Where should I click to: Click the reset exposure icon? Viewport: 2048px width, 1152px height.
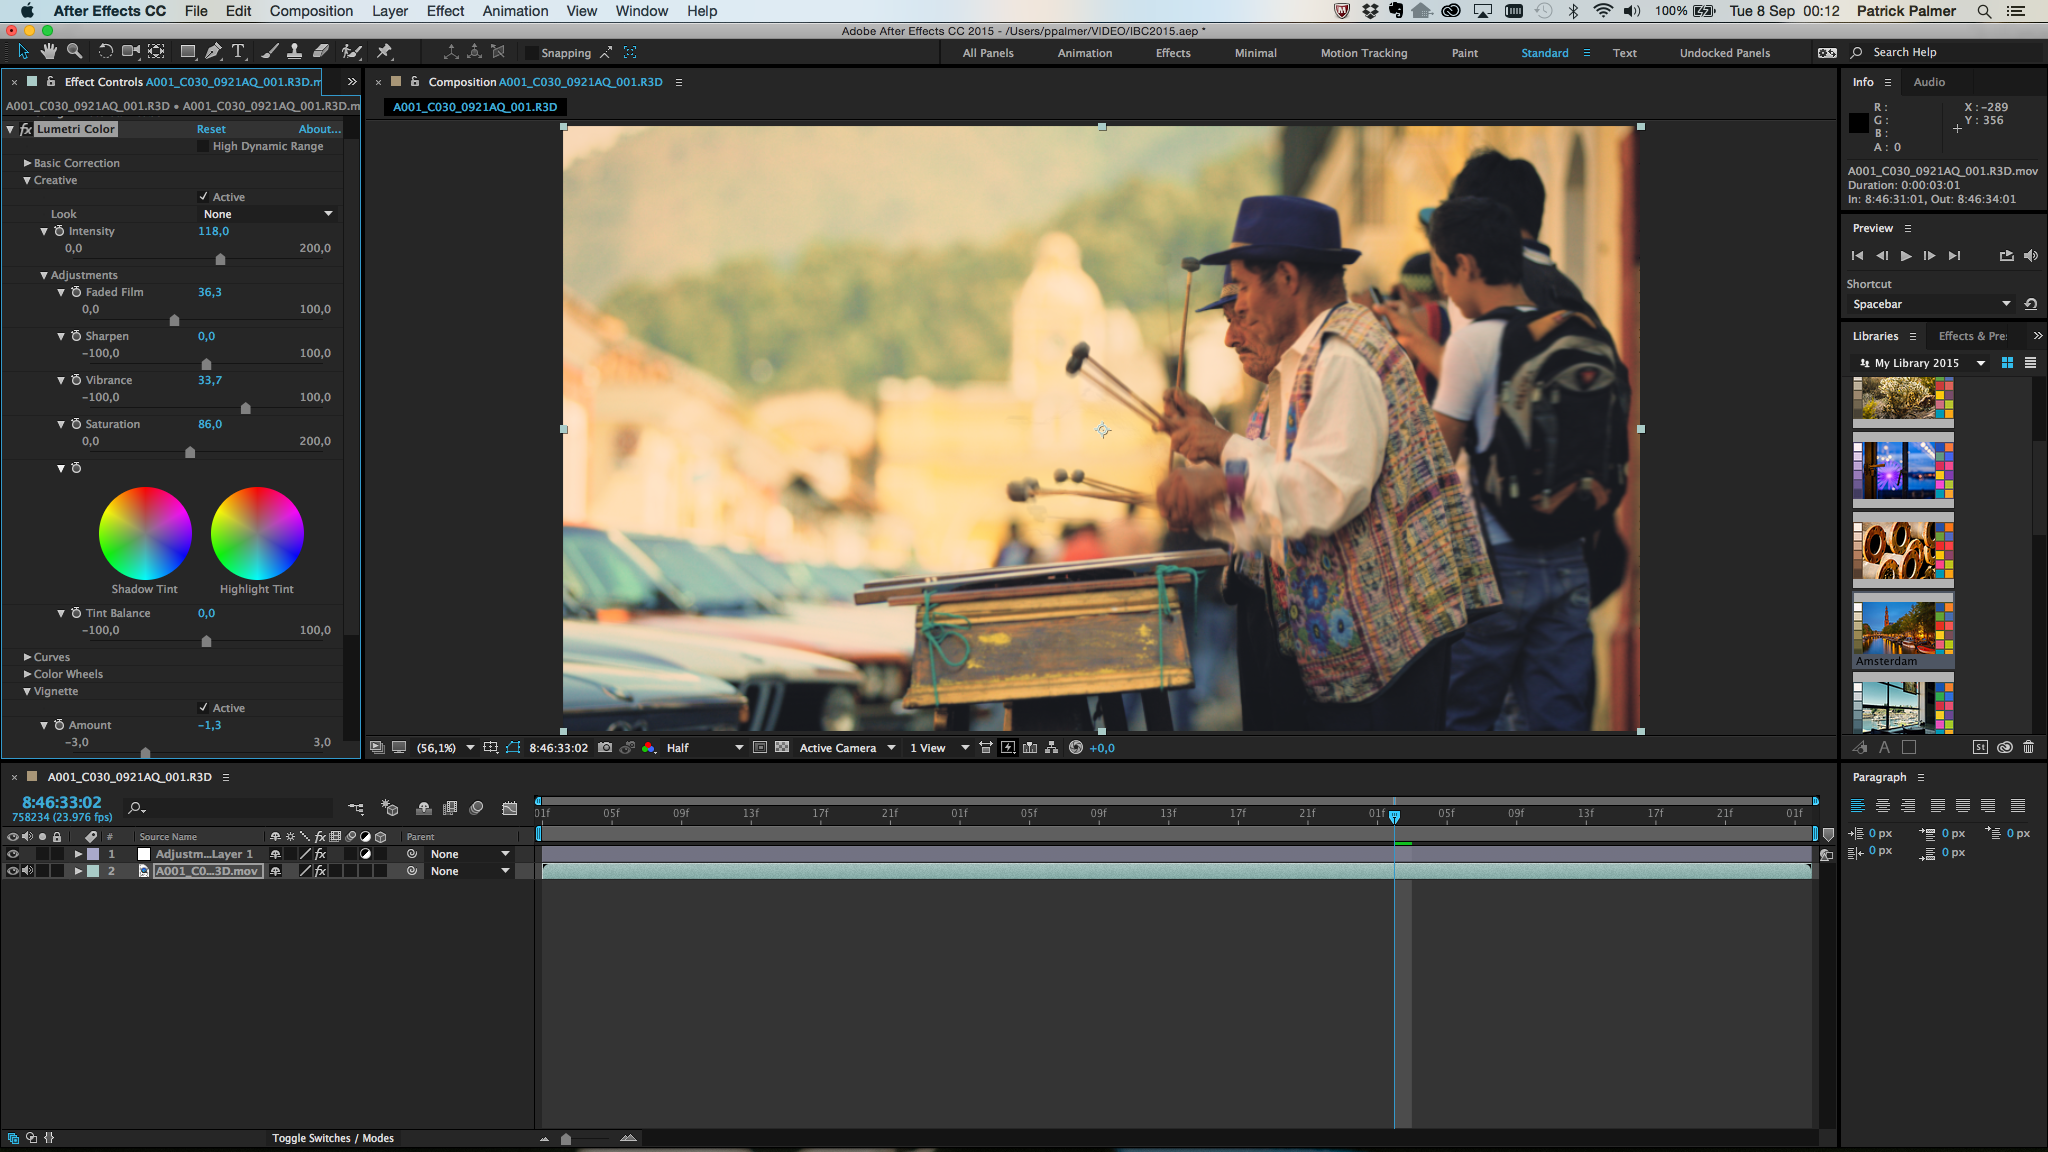point(1076,748)
